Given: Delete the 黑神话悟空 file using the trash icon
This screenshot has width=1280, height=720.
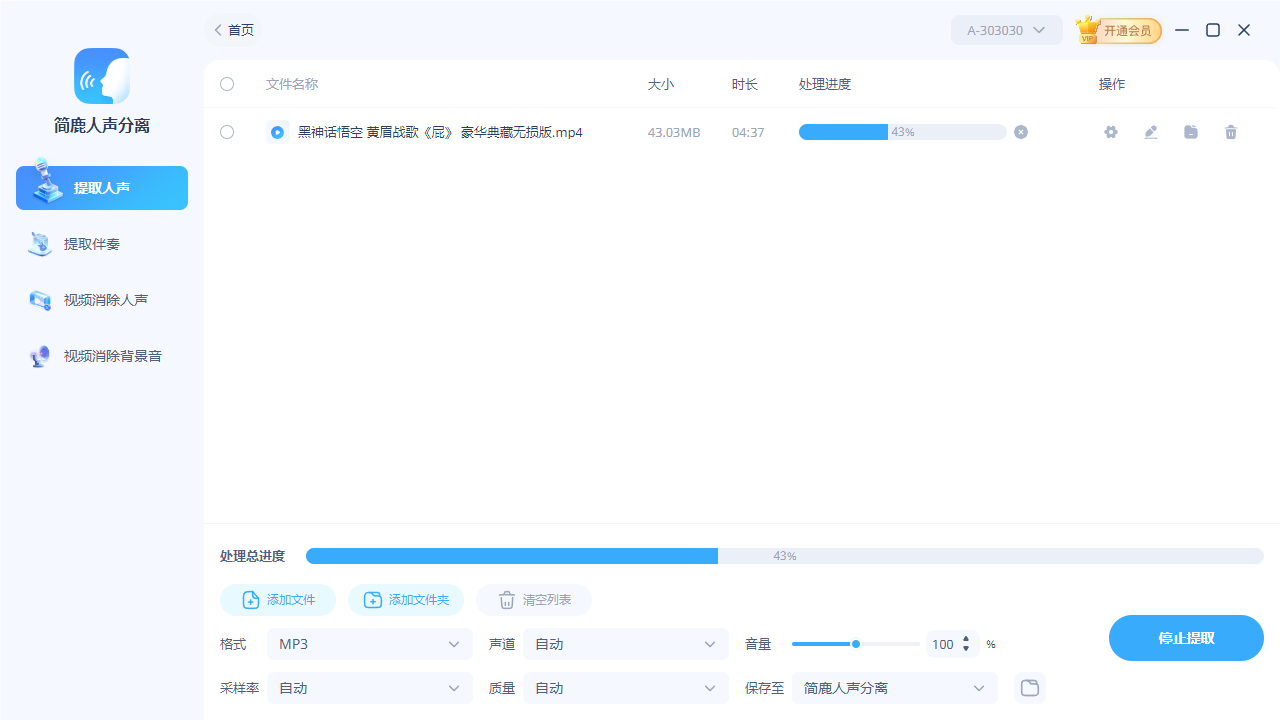Looking at the screenshot, I should point(1230,132).
